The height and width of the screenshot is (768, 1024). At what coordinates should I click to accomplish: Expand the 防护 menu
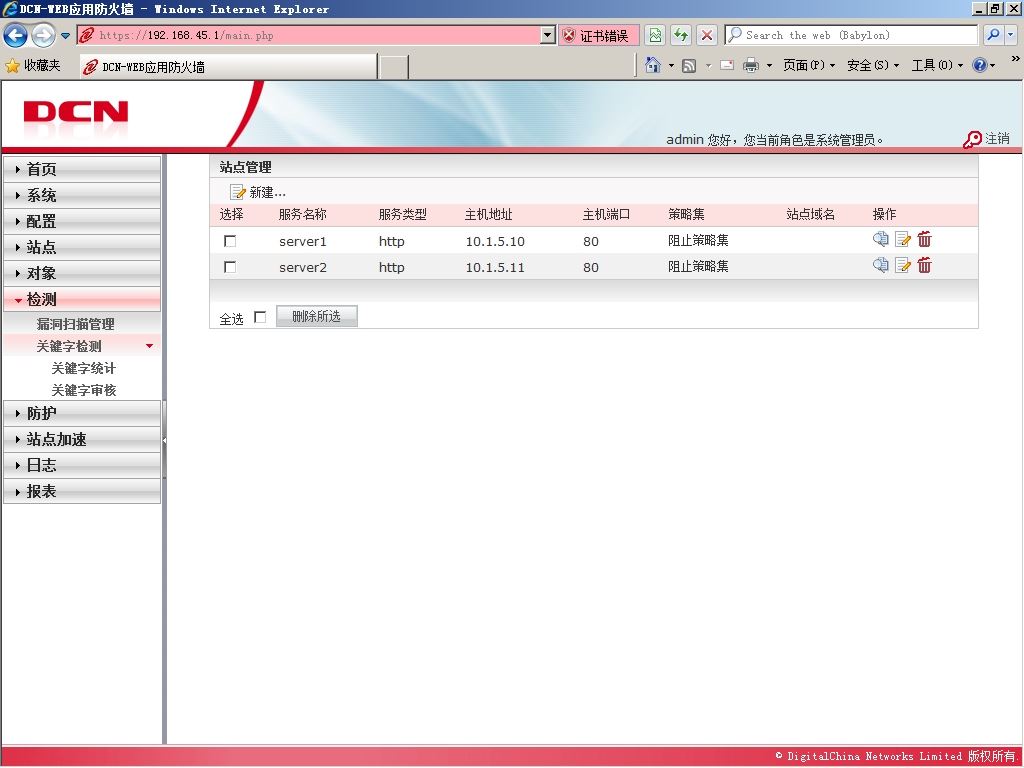[x=82, y=413]
